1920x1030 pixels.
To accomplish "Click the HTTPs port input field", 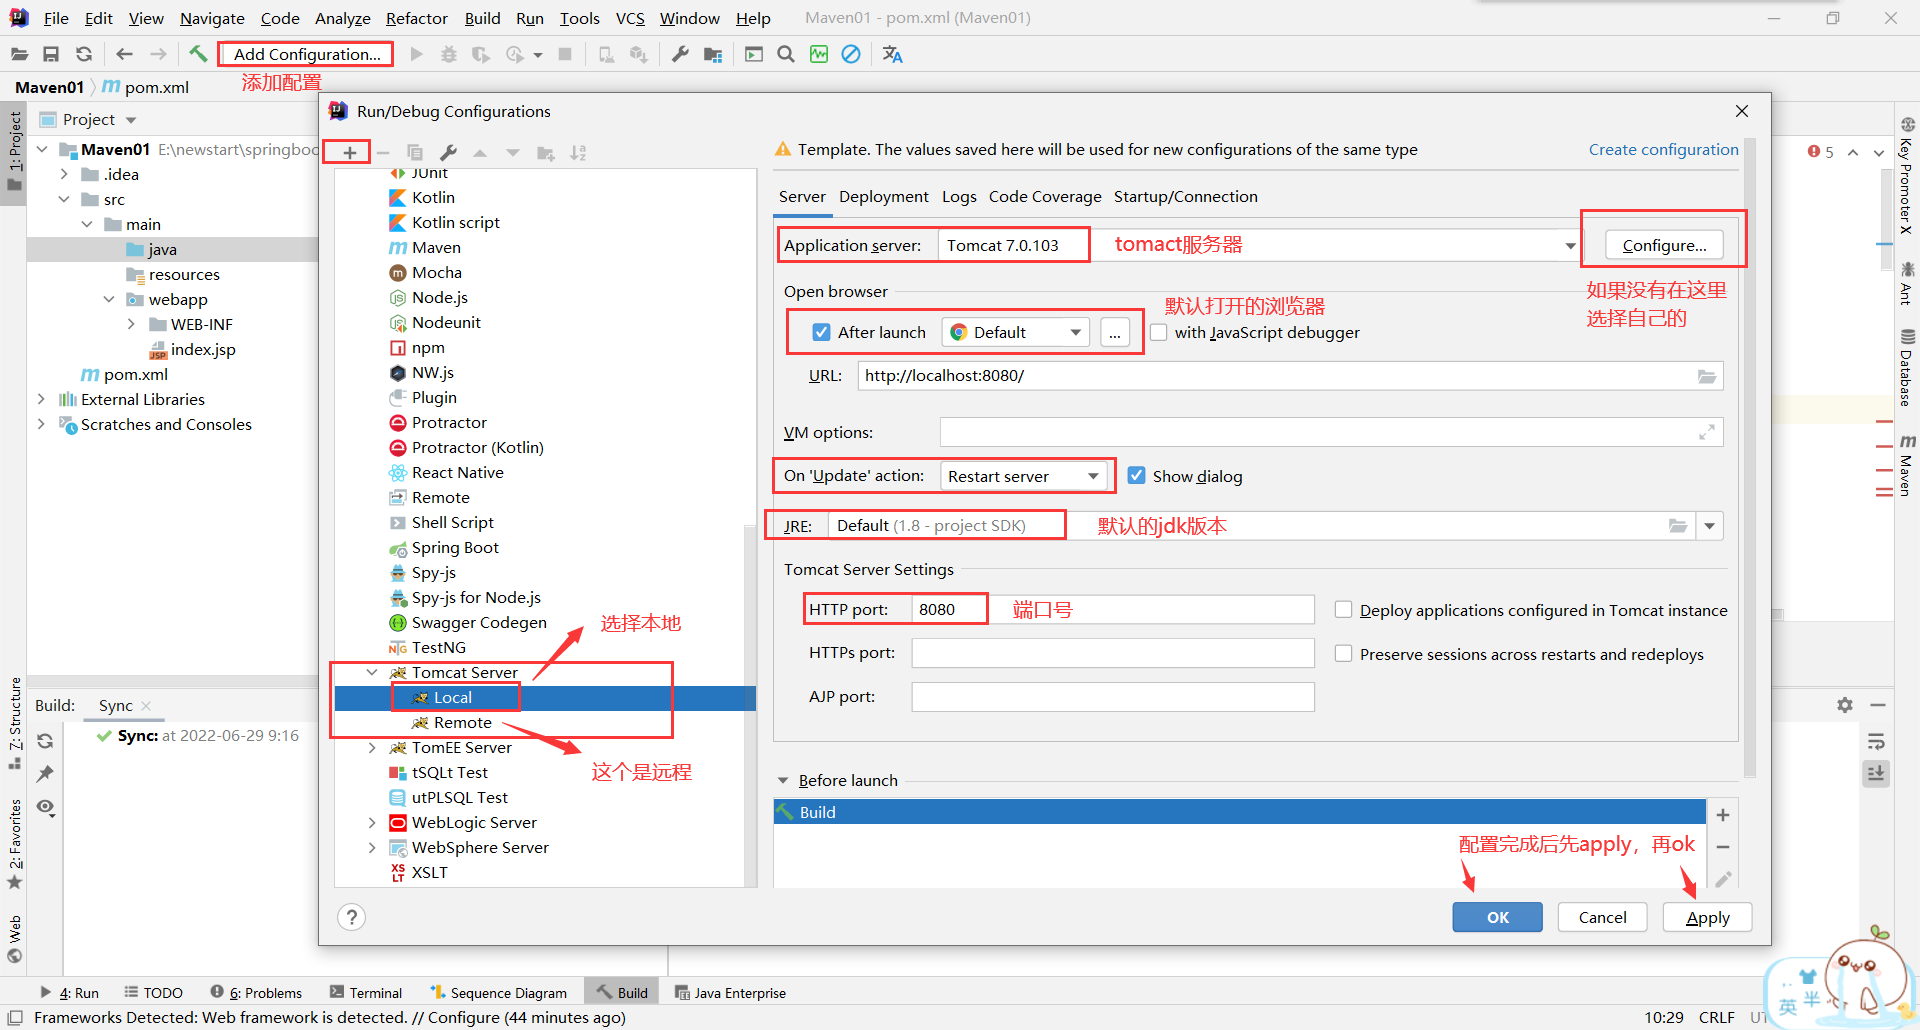I will [x=1113, y=653].
